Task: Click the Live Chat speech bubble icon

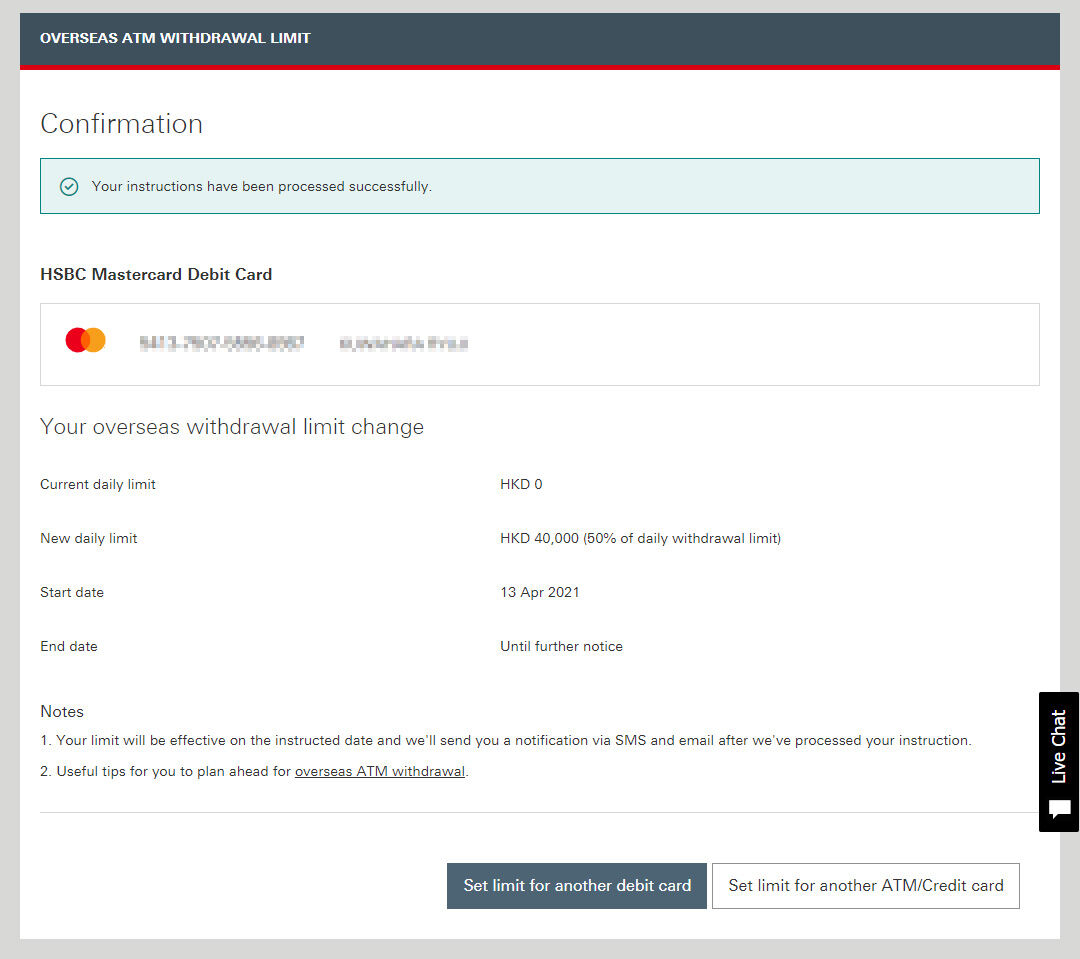Action: click(1059, 808)
